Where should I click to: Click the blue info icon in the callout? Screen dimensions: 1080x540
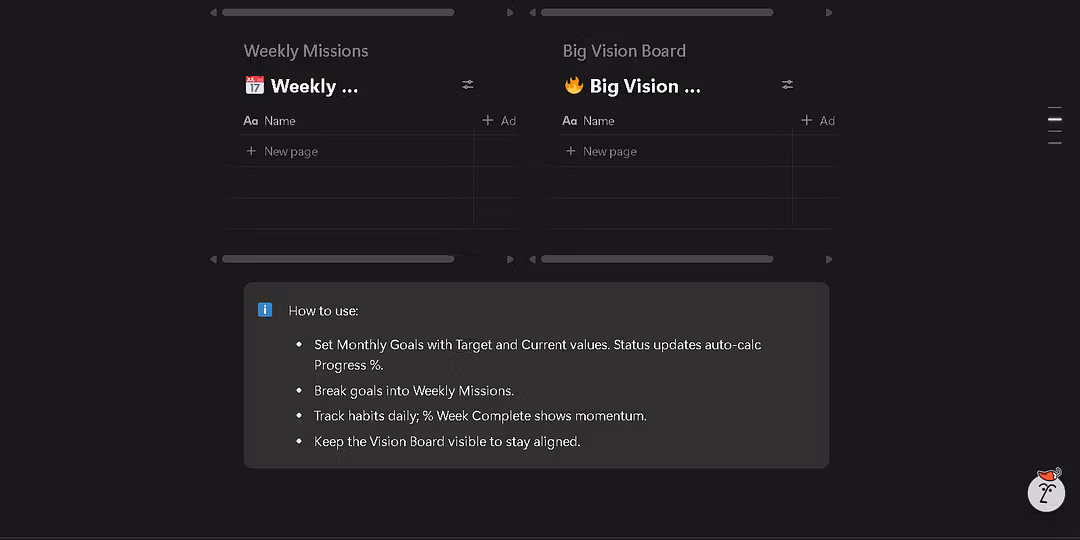pyautogui.click(x=265, y=310)
